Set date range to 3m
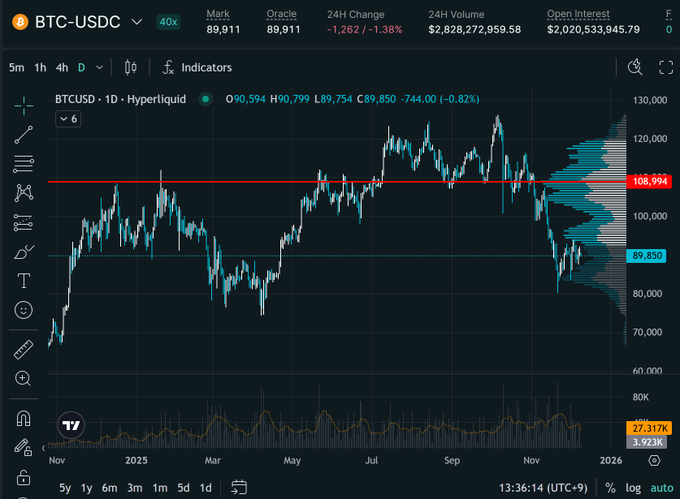 135,488
